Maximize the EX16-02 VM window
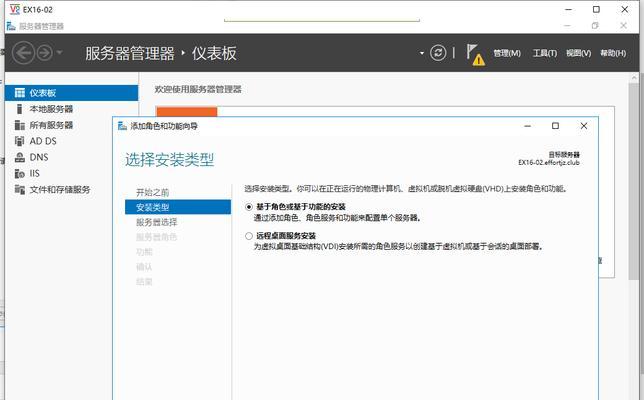Viewport: 644px width, 400px height. click(x=596, y=9)
